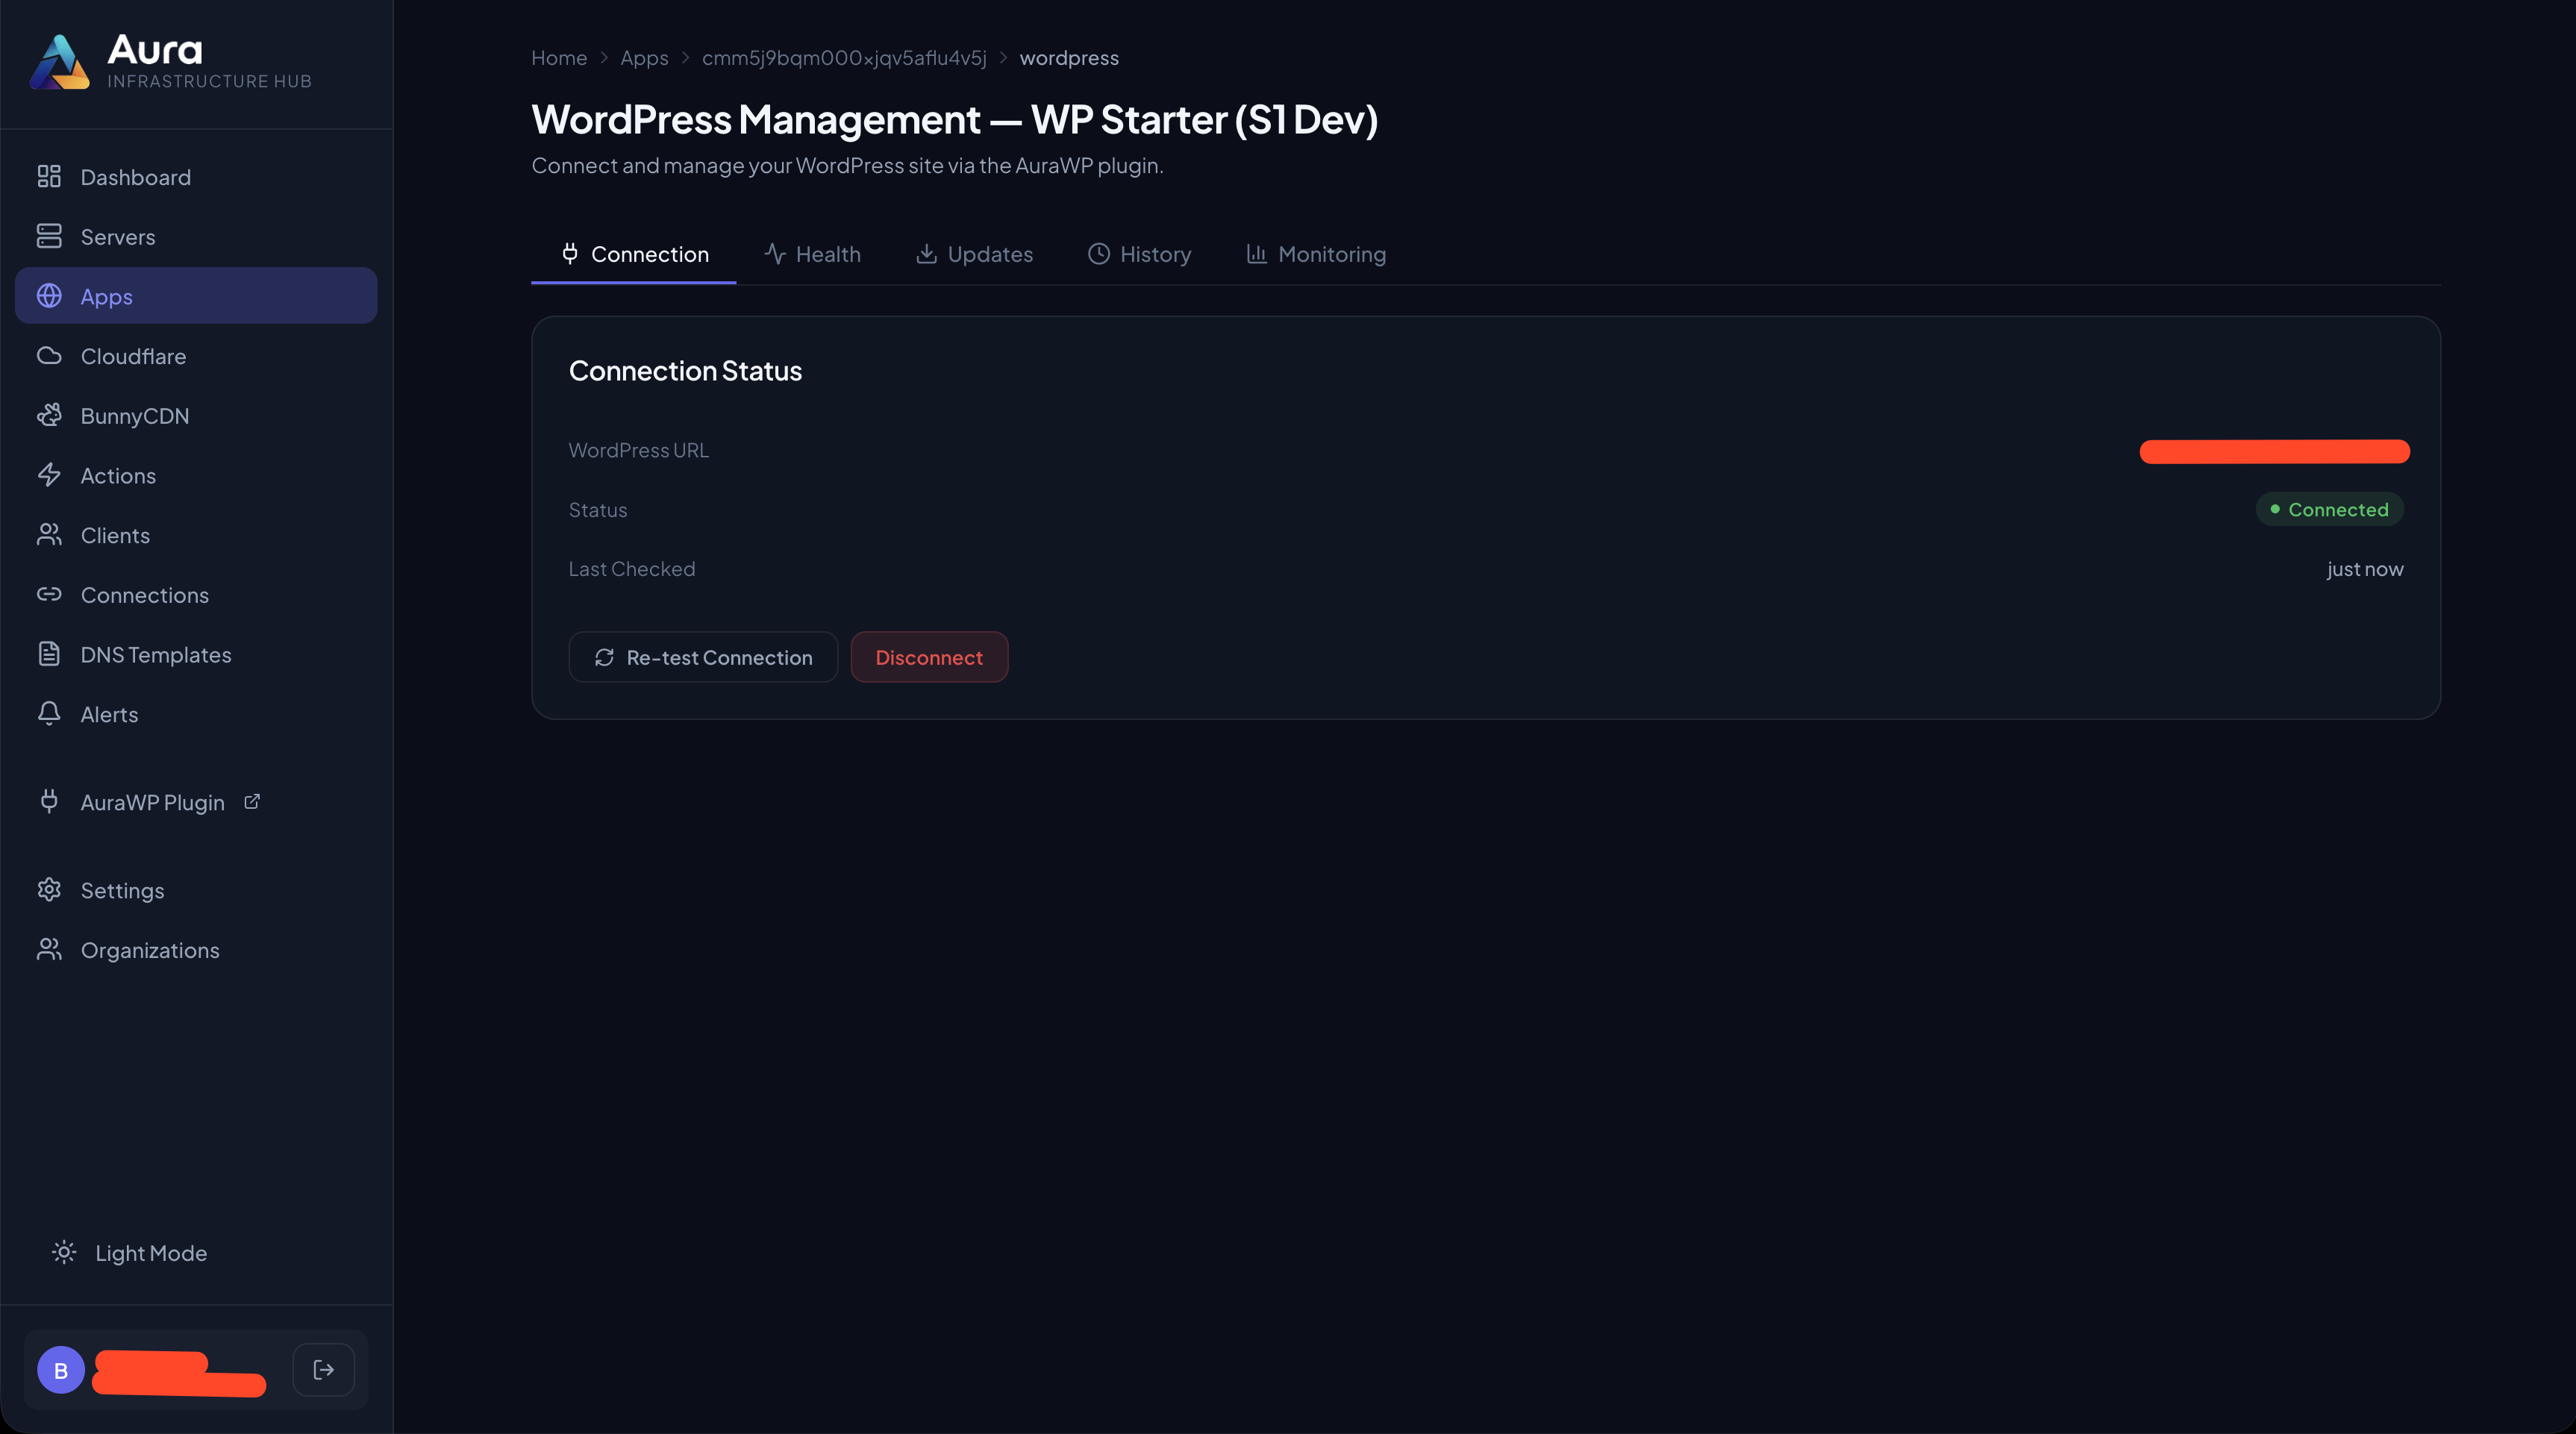The image size is (2576, 1434).
Task: Click the Re-test Connection button
Action: pyautogui.click(x=703, y=657)
